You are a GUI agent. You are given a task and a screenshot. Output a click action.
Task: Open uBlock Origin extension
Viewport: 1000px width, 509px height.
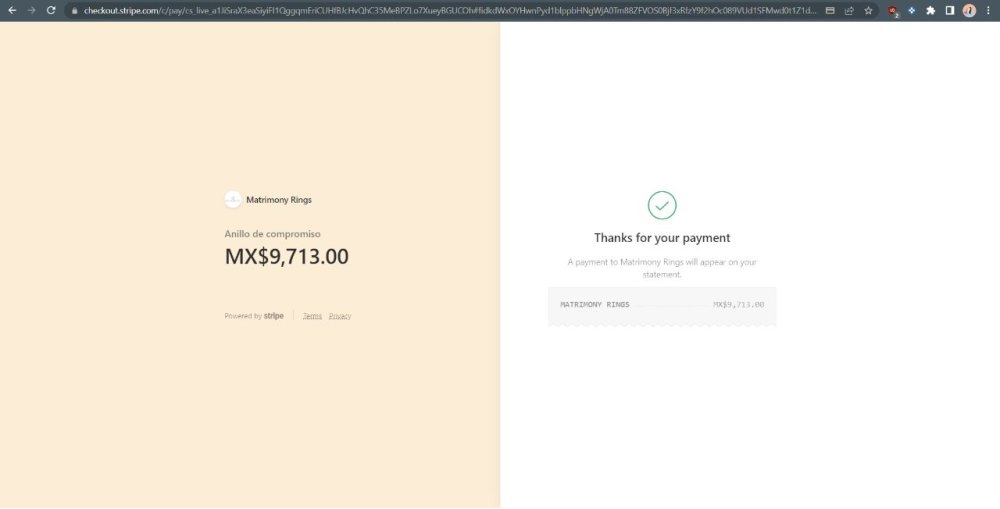893,11
